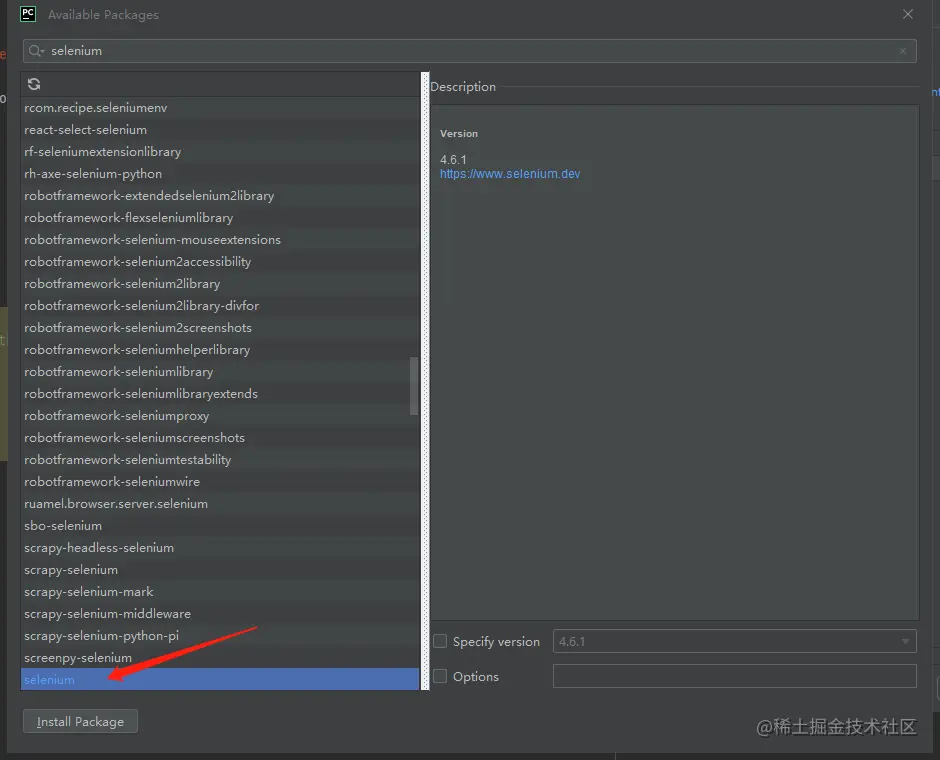
Task: Select robotframework-seleniumlibraryextends package
Action: (x=220, y=394)
